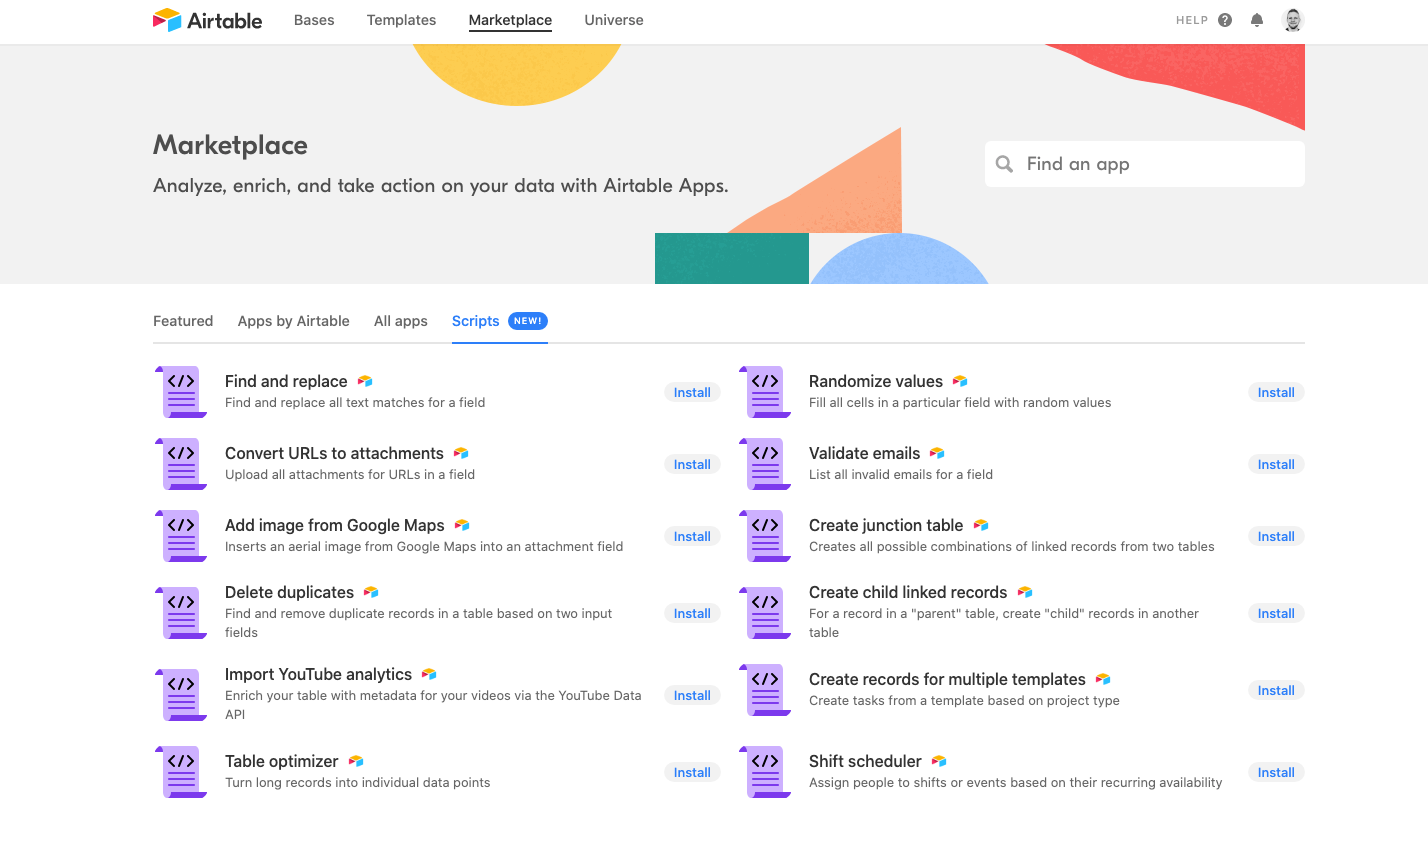Open Universe in the top navigation
Image resolution: width=1428 pixels, height=844 pixels.
click(x=614, y=20)
